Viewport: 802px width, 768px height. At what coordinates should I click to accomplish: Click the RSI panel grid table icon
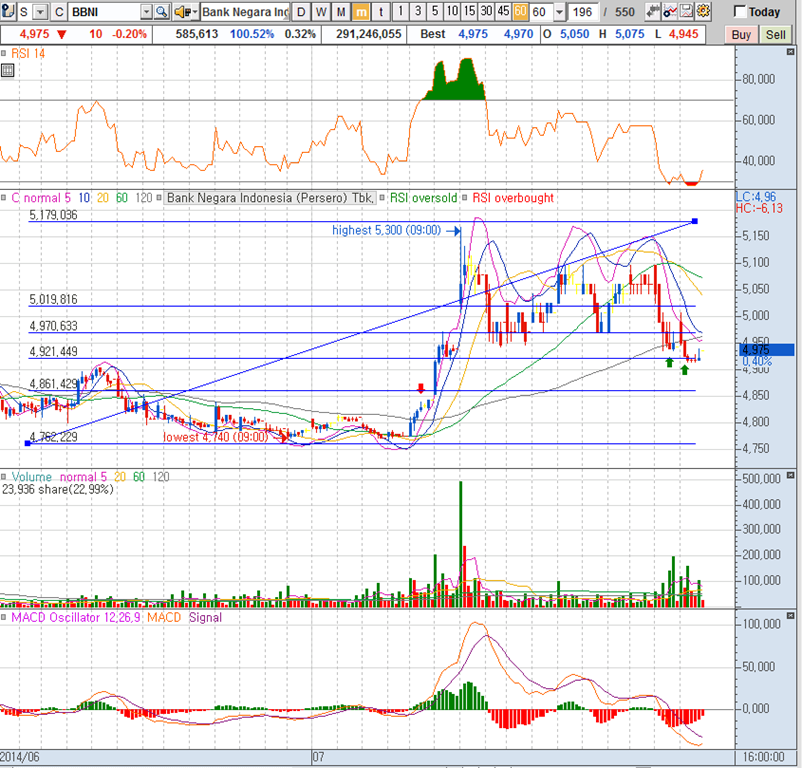(8, 71)
